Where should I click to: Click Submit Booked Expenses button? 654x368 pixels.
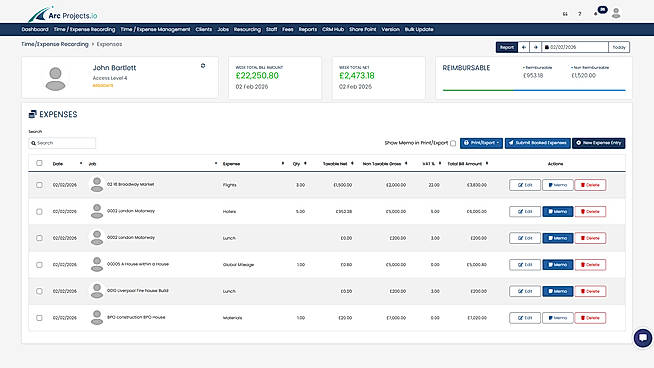coord(538,143)
